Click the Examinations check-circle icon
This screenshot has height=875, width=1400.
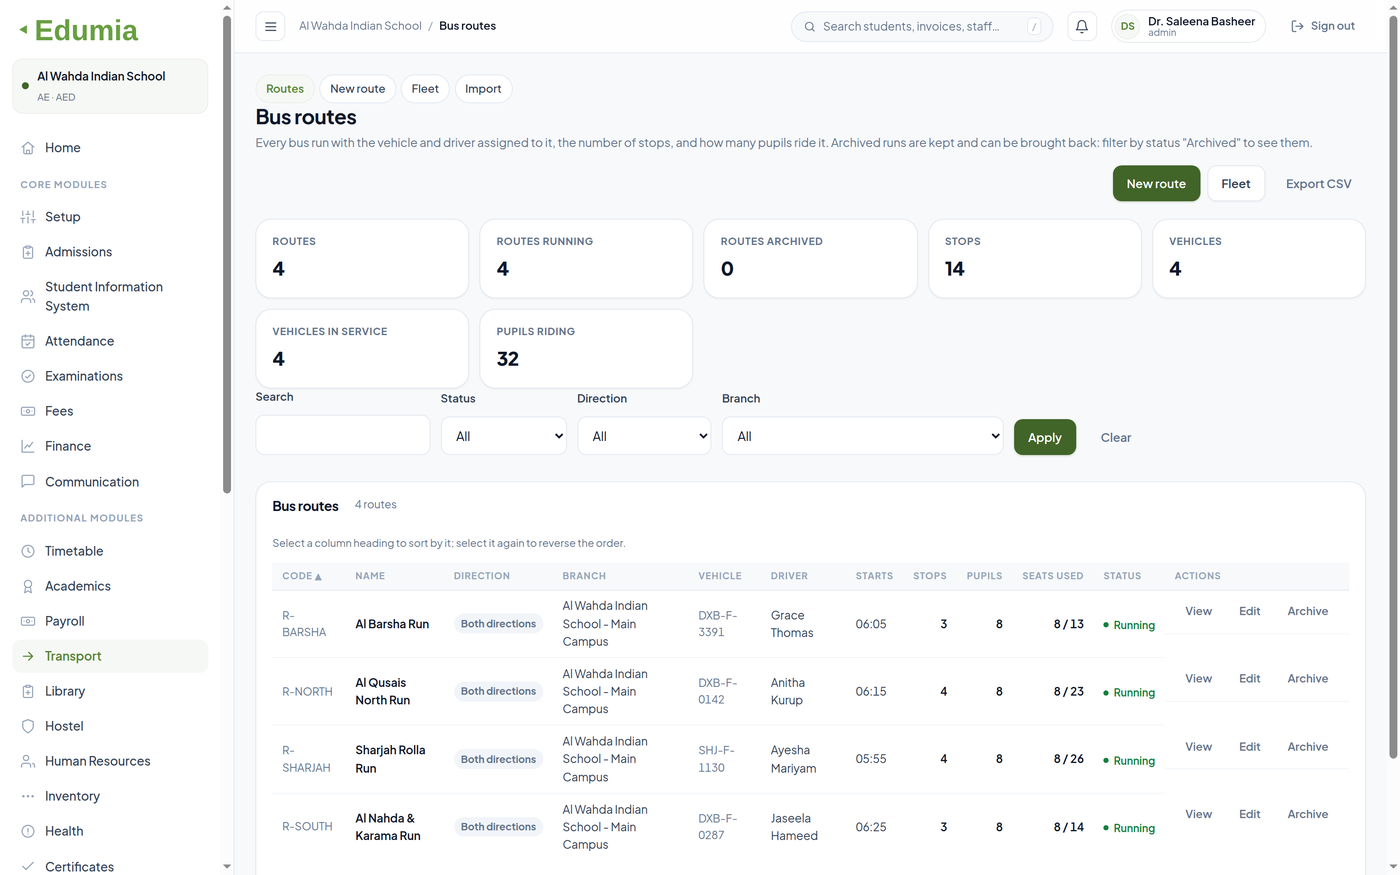pos(28,376)
